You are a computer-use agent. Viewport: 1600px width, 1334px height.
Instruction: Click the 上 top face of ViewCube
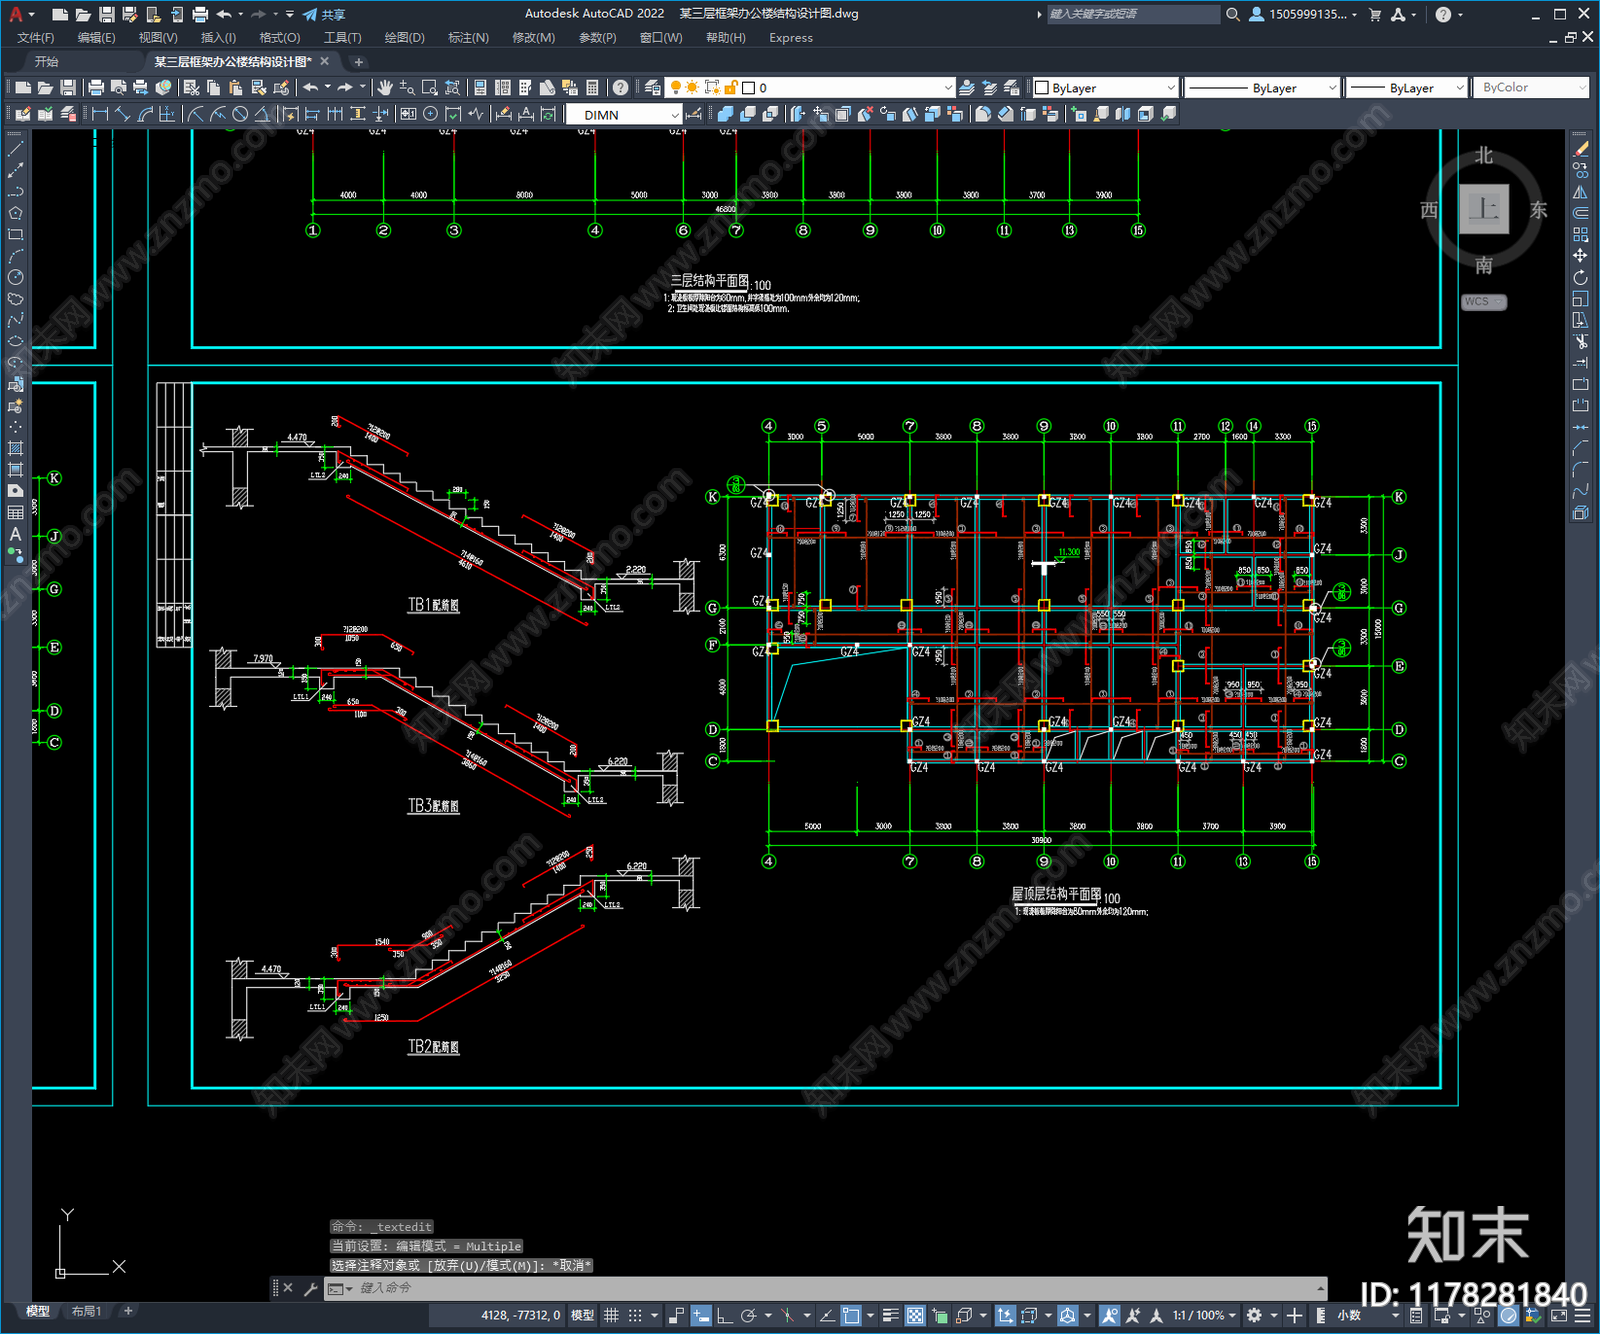coord(1484,209)
